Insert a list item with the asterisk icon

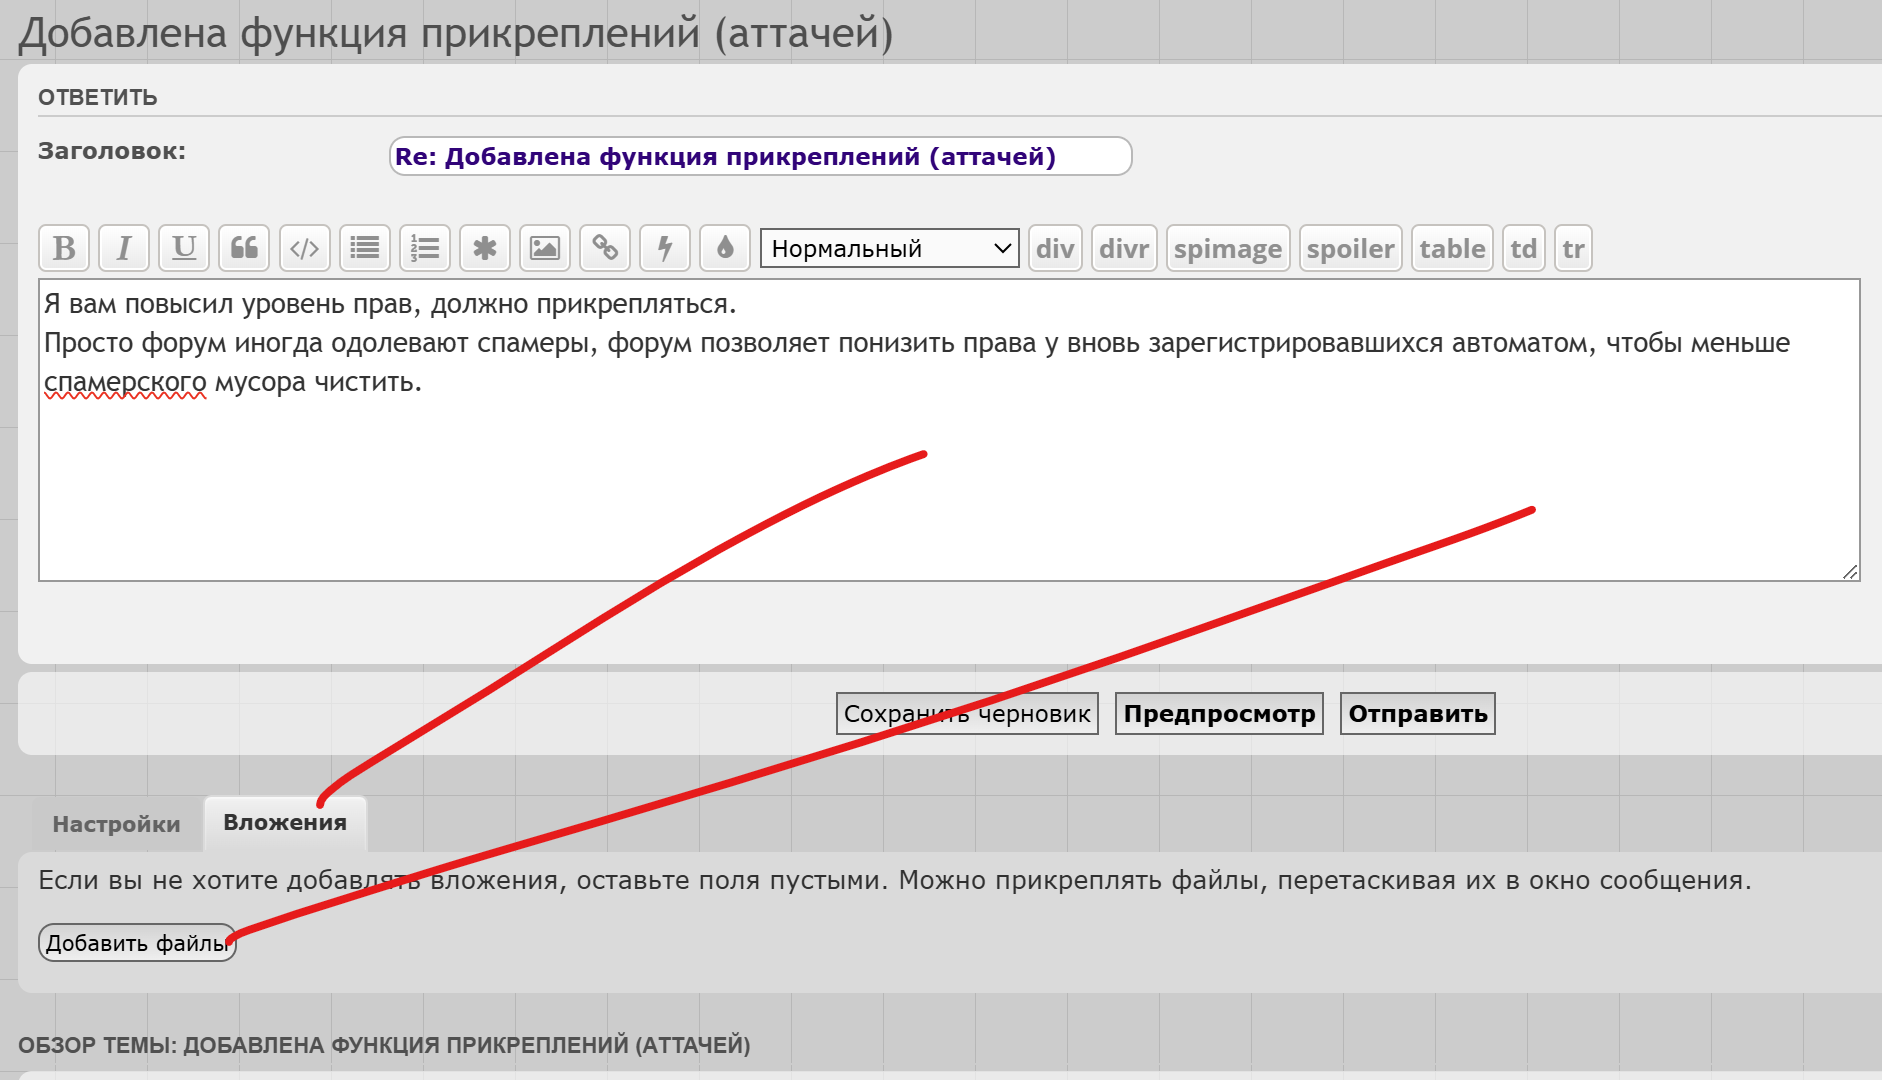click(484, 248)
